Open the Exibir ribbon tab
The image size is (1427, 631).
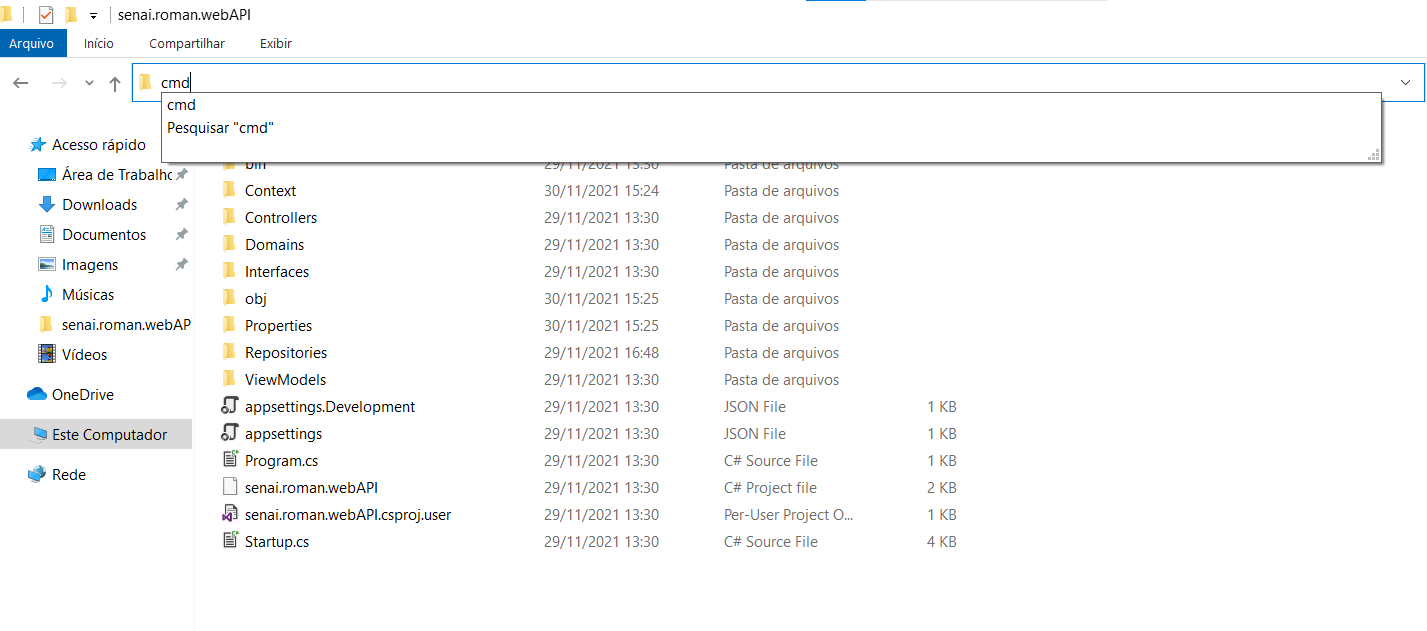pos(276,43)
